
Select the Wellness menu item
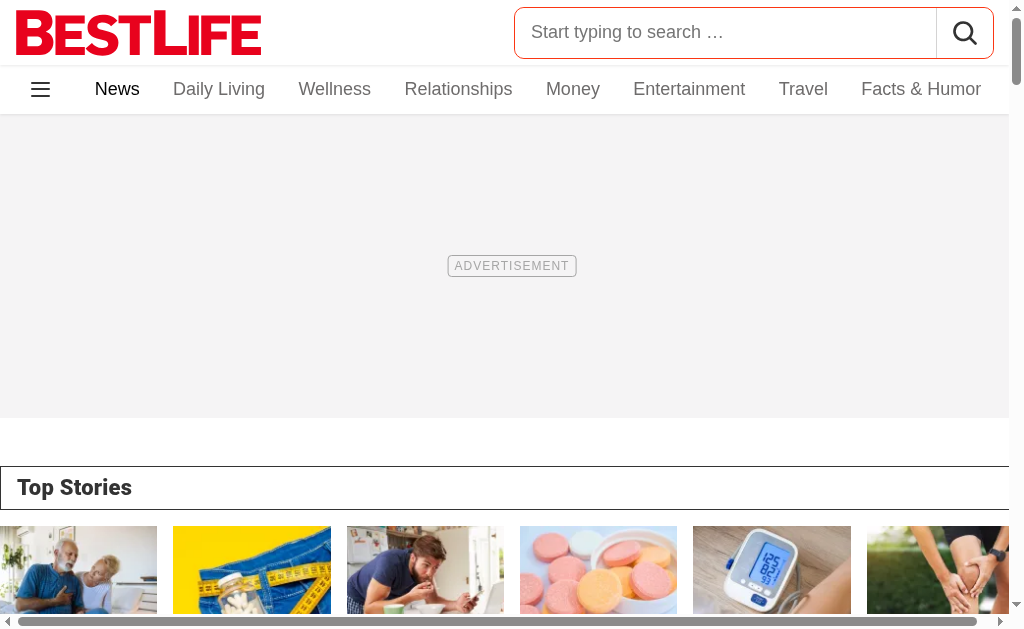click(x=334, y=89)
